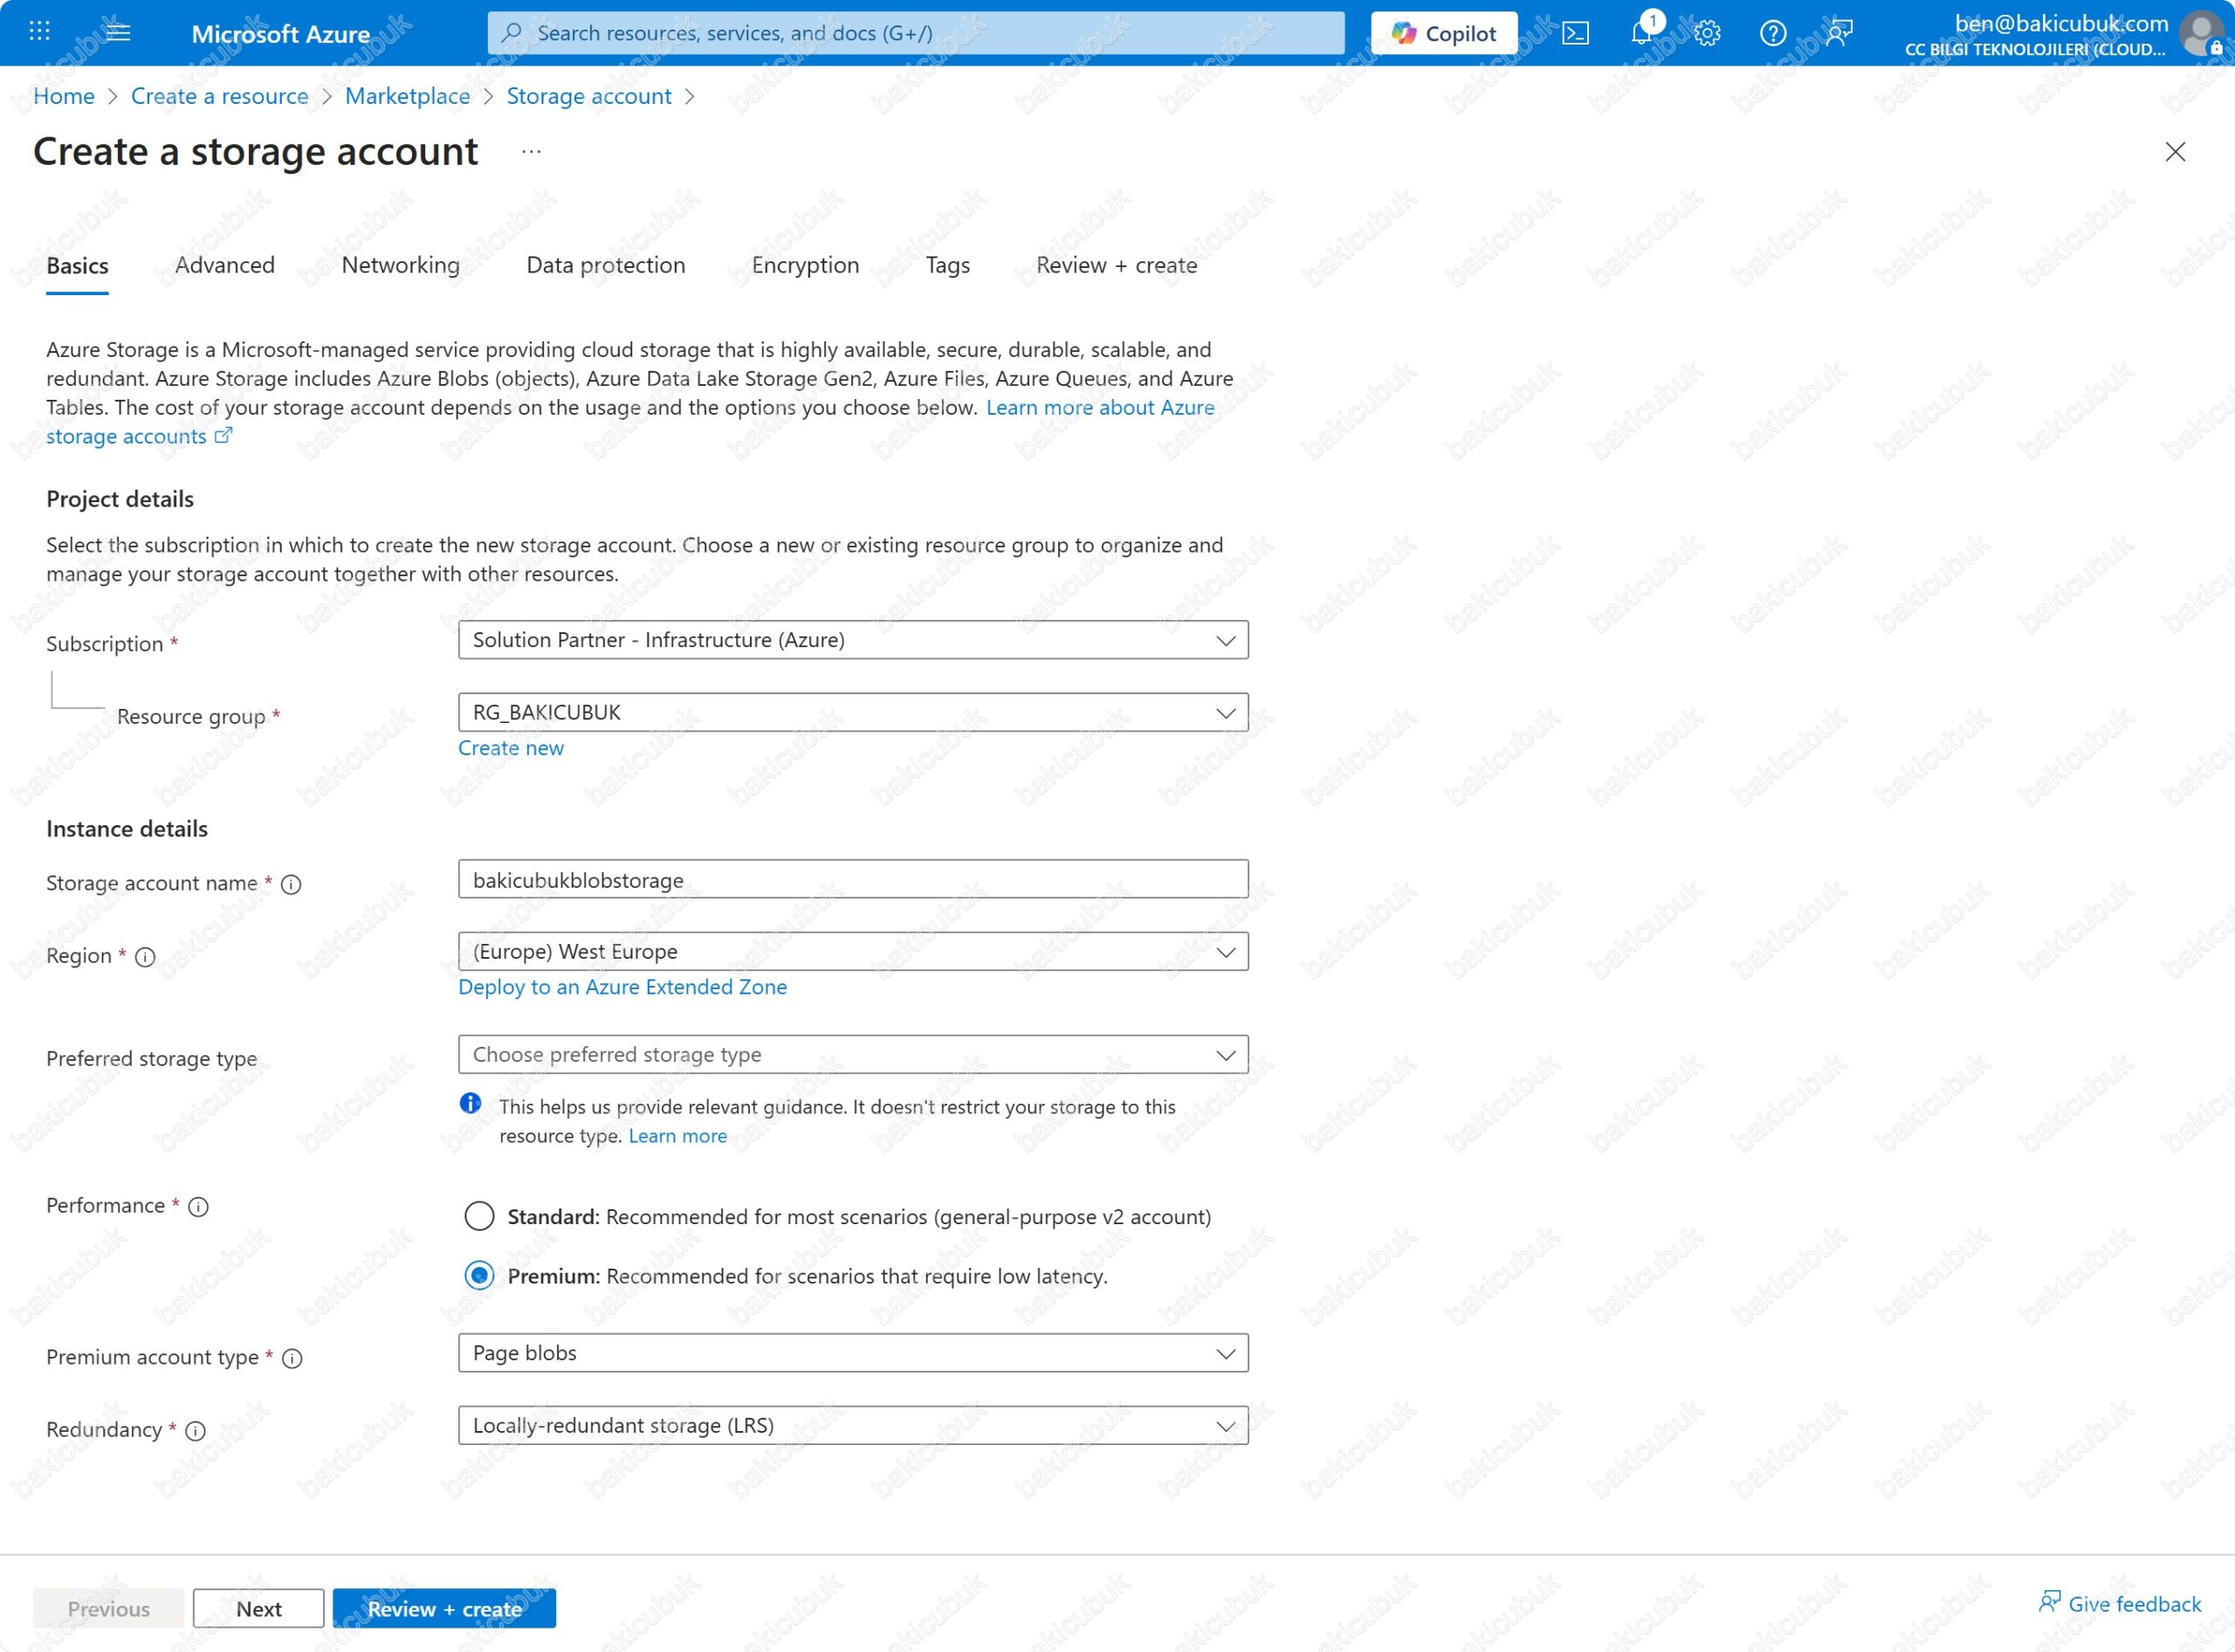This screenshot has width=2235, height=1652.
Task: Open the Region dropdown
Action: coord(853,951)
